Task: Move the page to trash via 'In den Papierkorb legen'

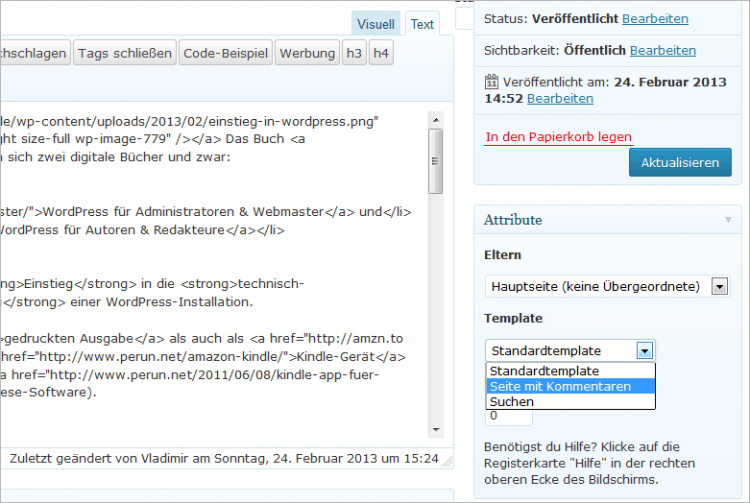Action: (x=558, y=137)
